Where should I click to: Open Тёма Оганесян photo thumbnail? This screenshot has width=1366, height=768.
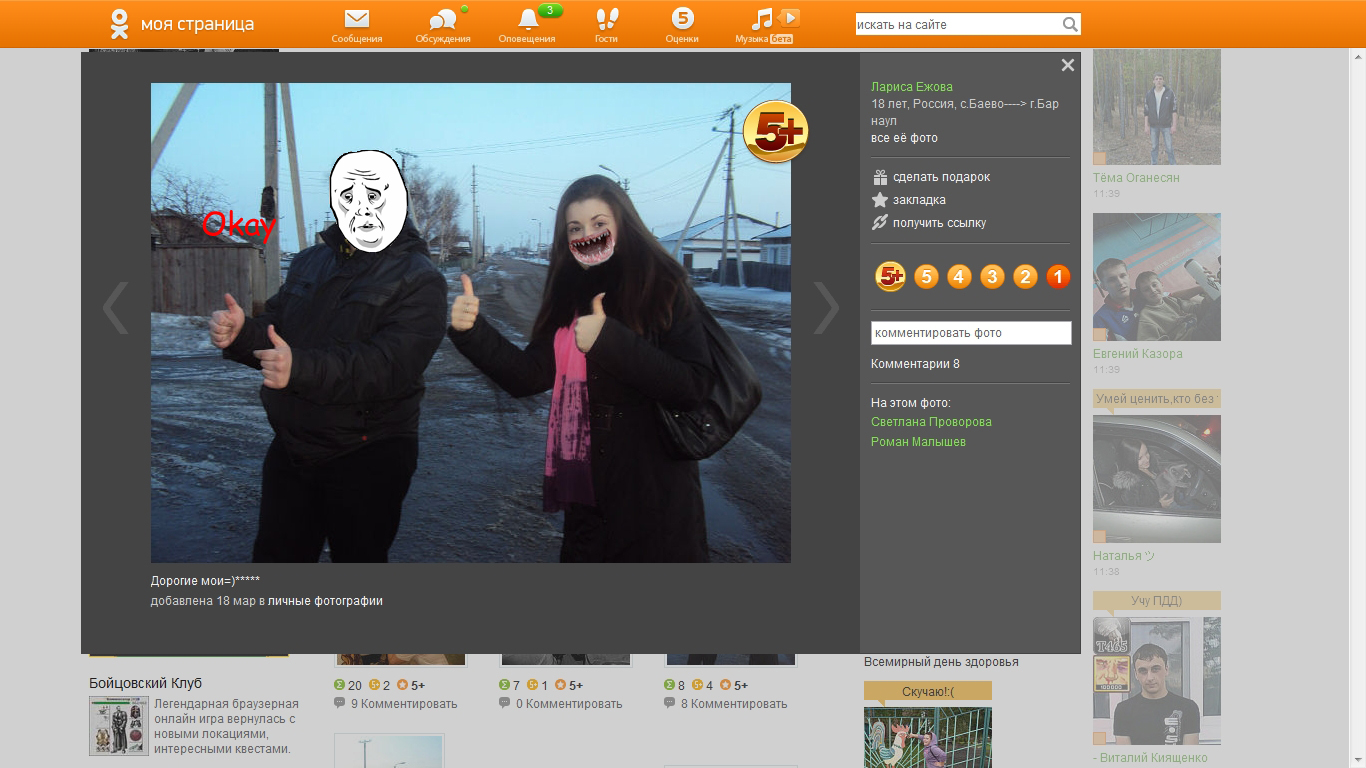click(1157, 107)
